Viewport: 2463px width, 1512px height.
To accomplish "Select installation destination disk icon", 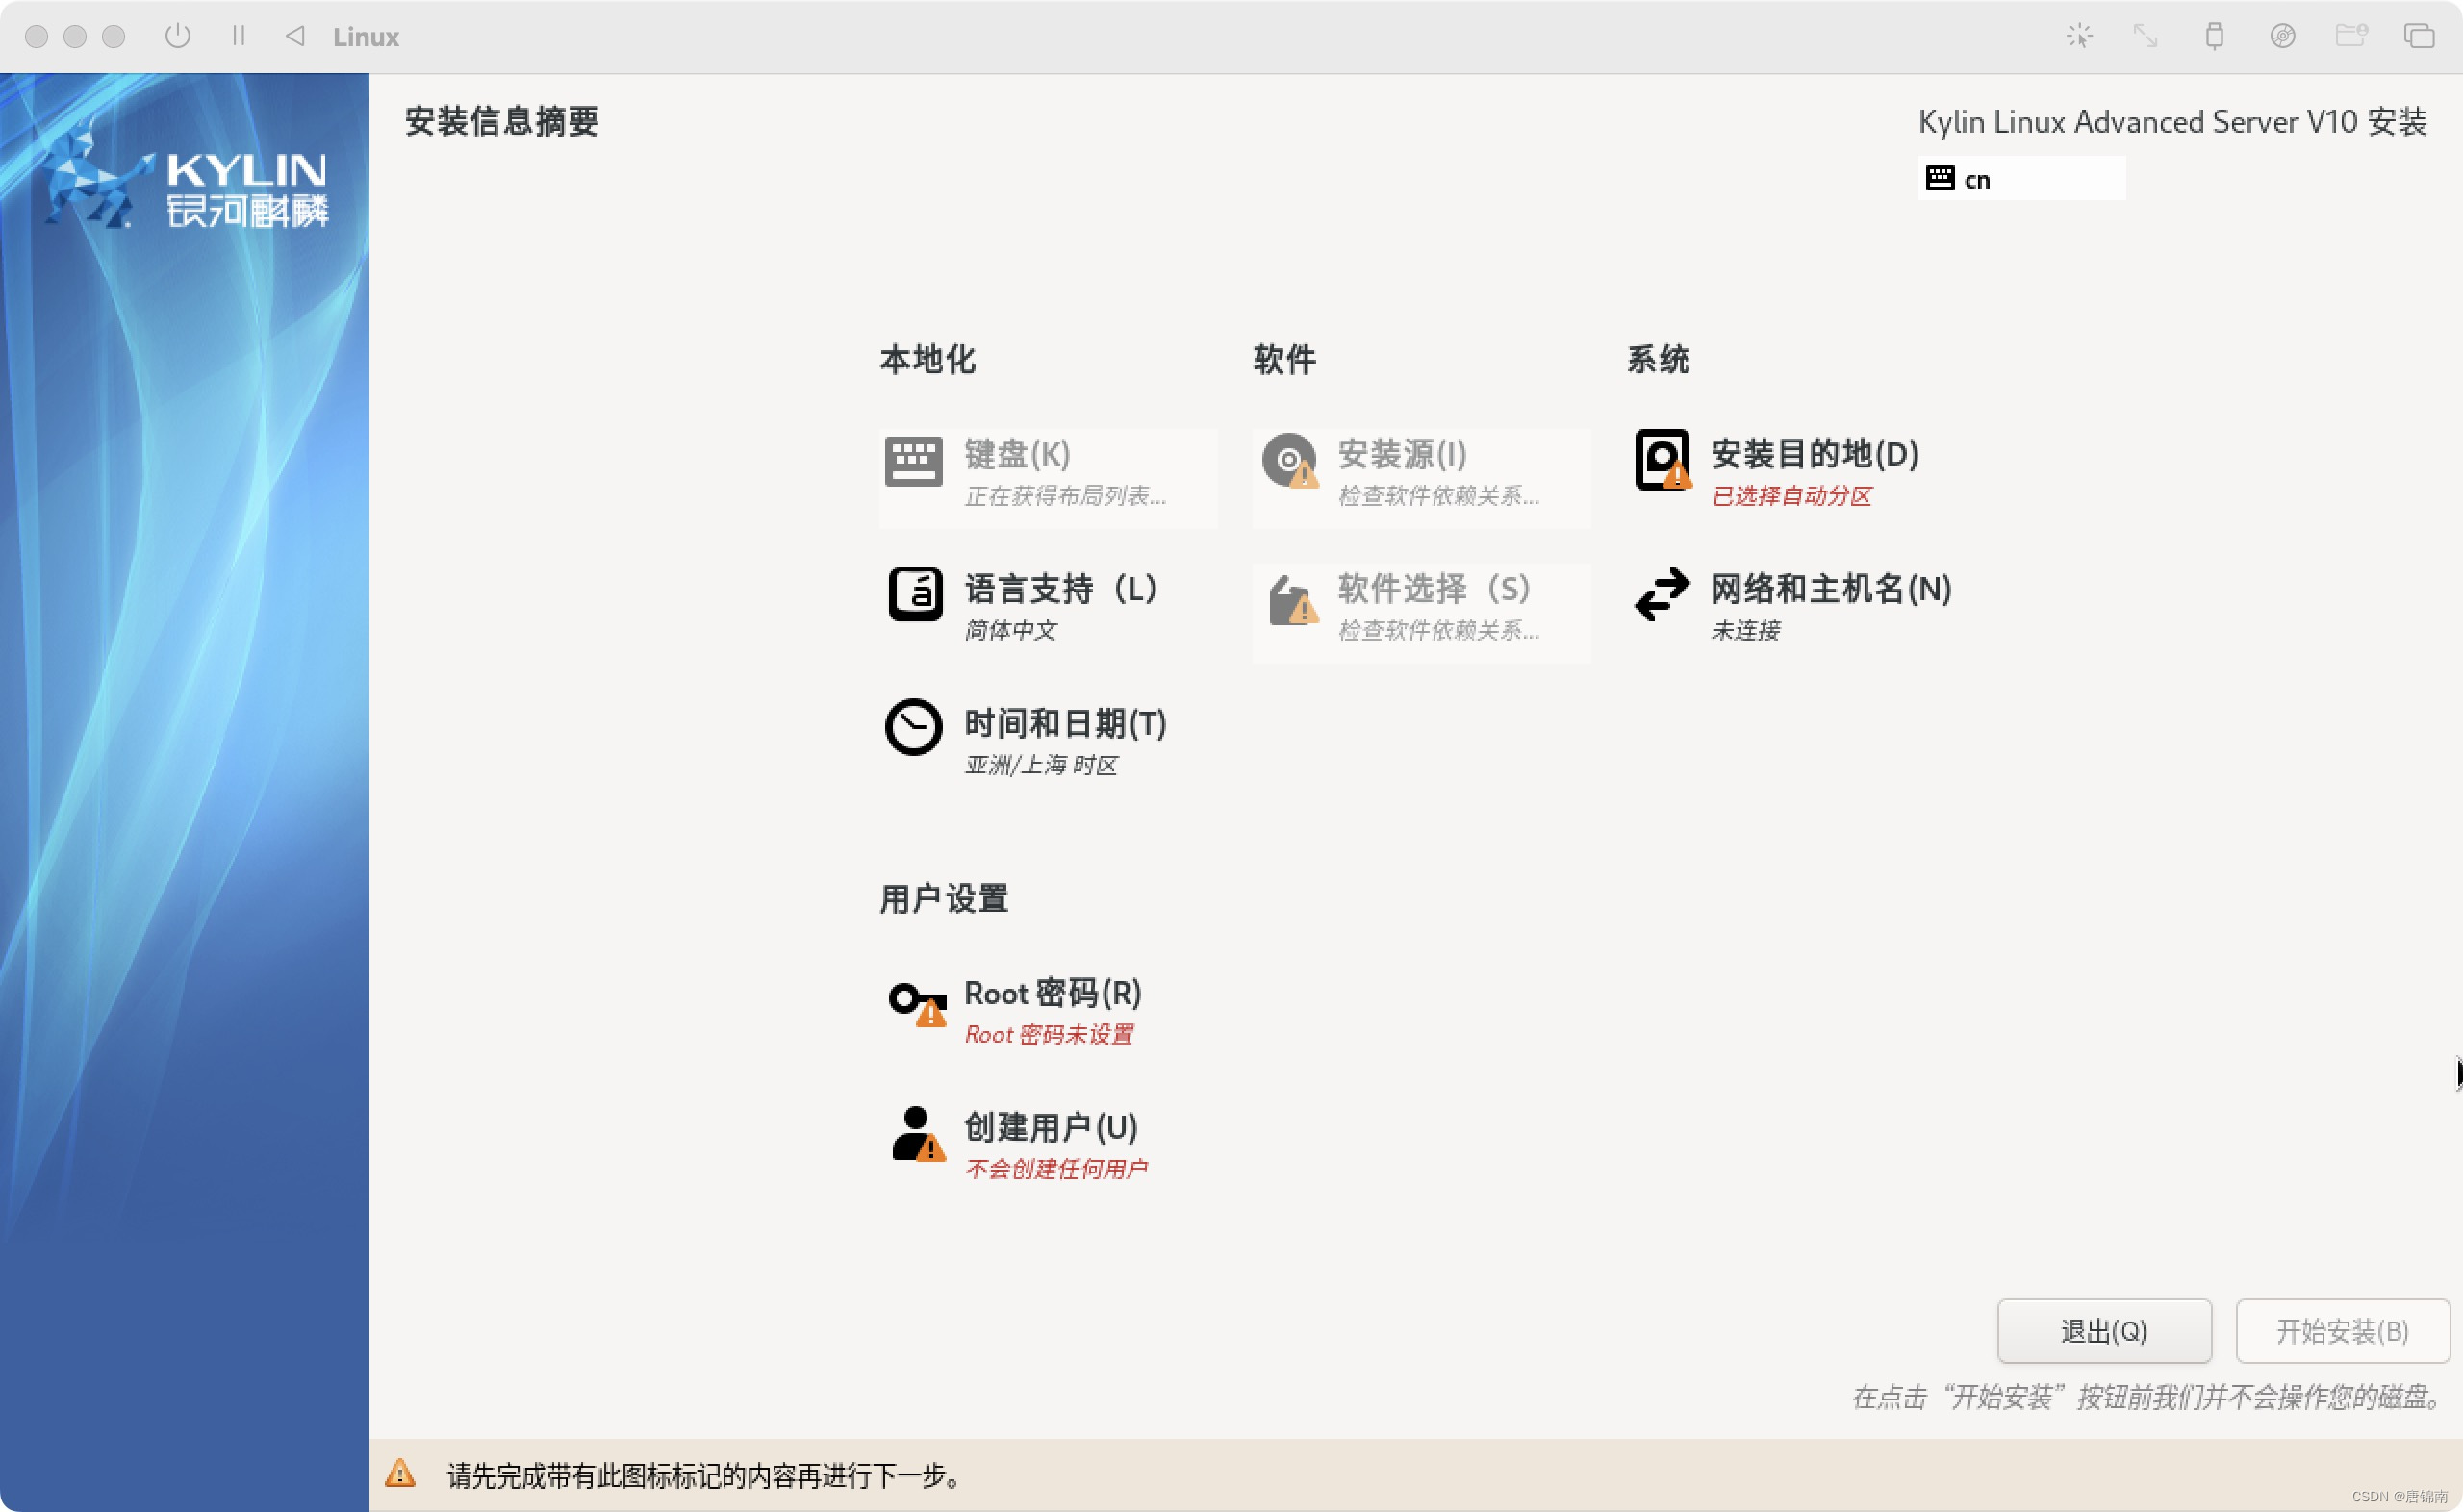I will pyautogui.click(x=1662, y=460).
